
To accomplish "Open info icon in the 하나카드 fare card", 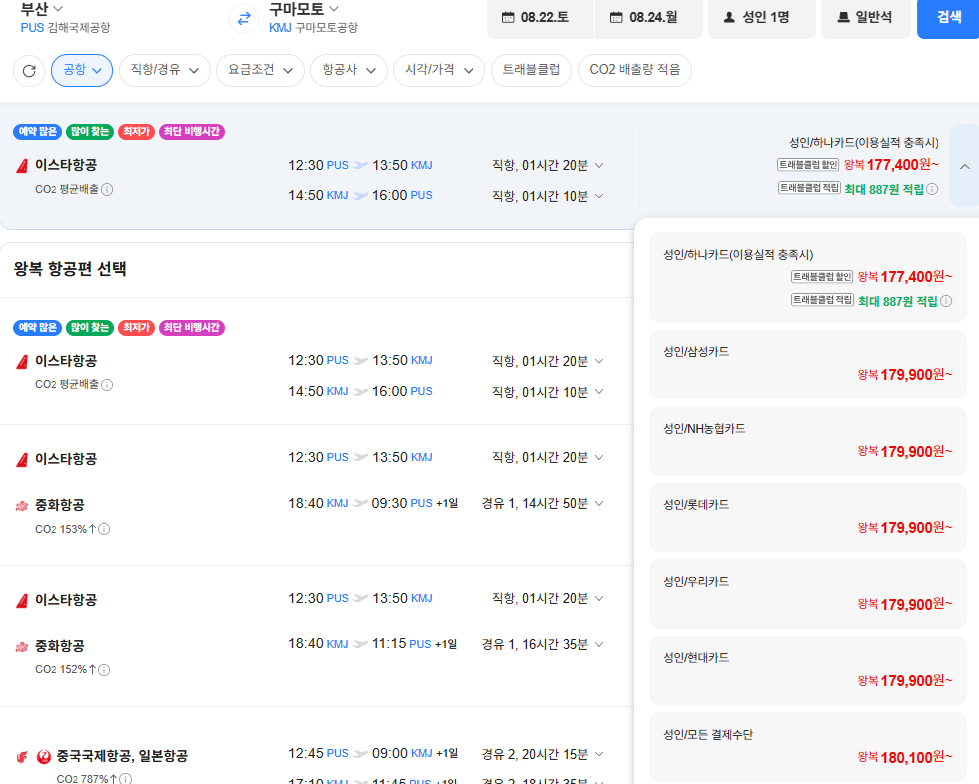I will [x=946, y=301].
